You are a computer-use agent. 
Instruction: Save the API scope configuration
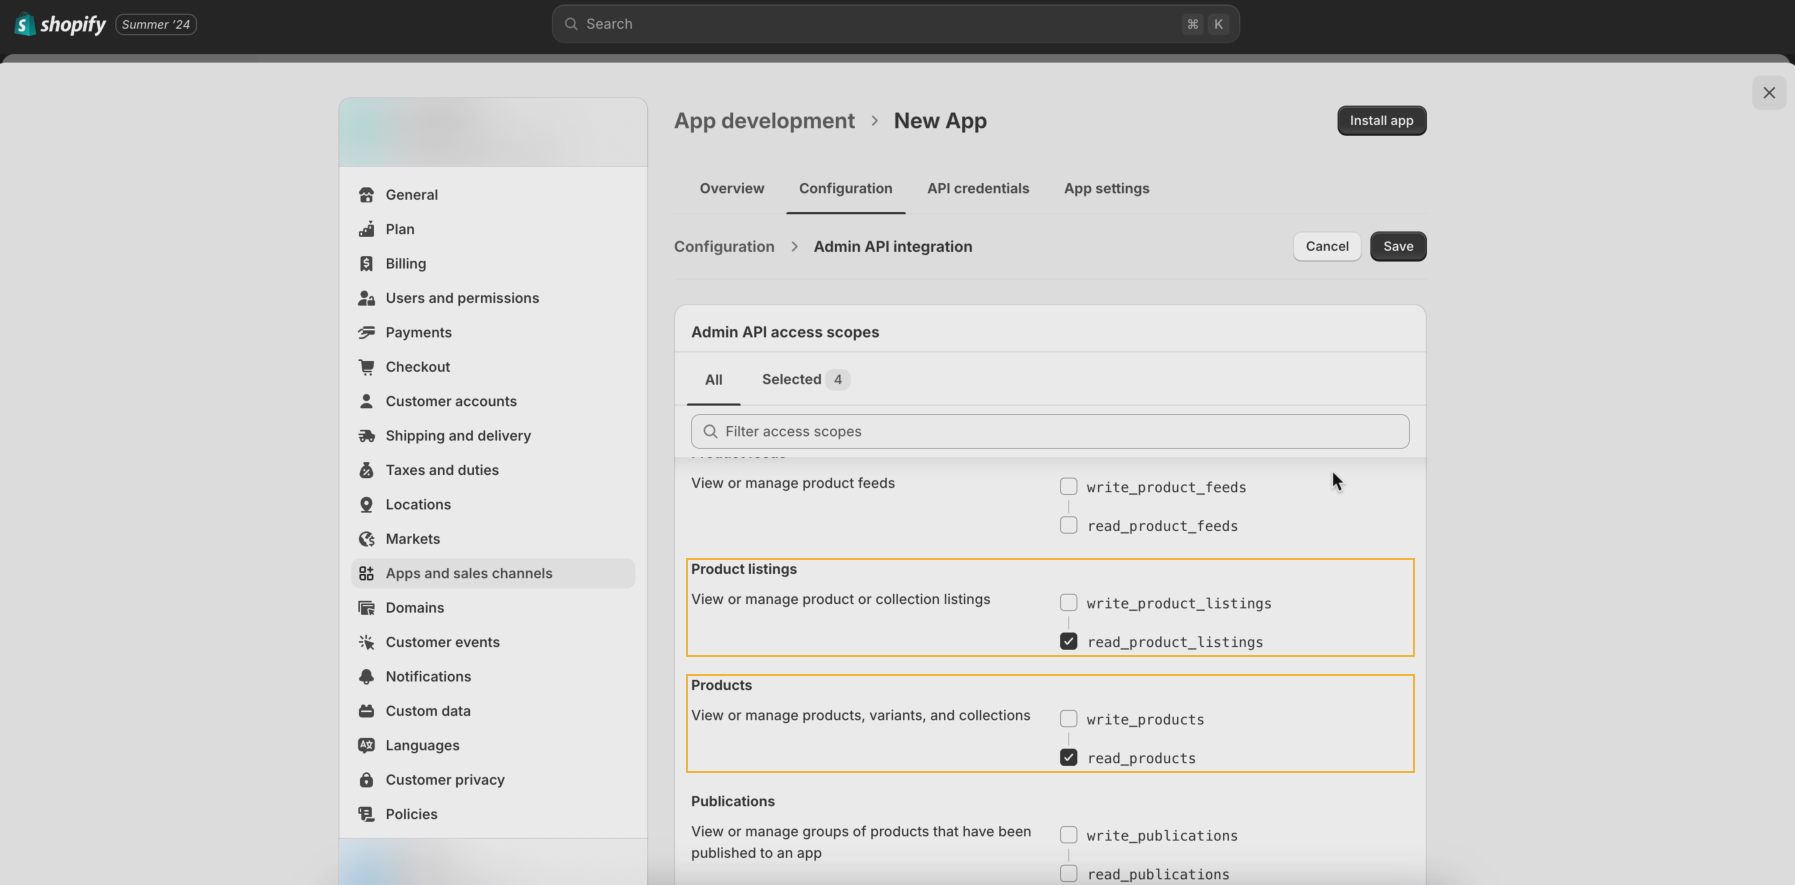(1398, 247)
